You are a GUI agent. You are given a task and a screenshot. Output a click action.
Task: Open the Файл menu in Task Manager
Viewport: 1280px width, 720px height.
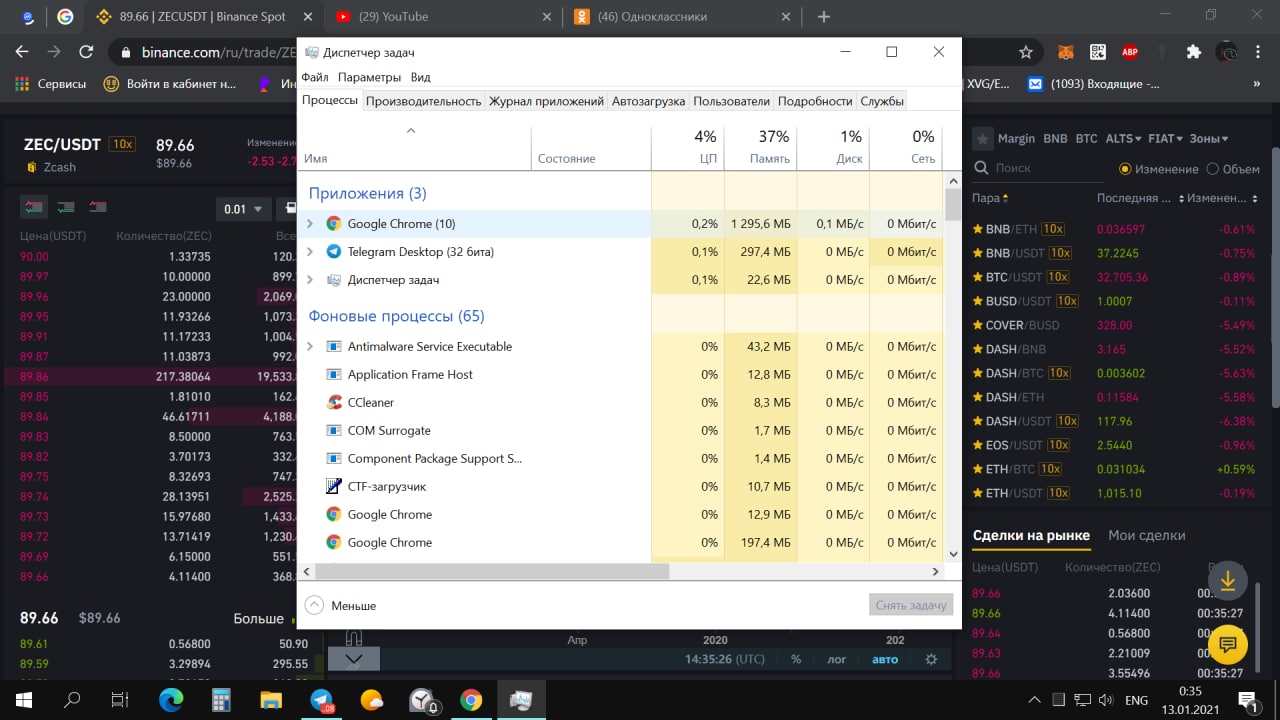[x=315, y=77]
